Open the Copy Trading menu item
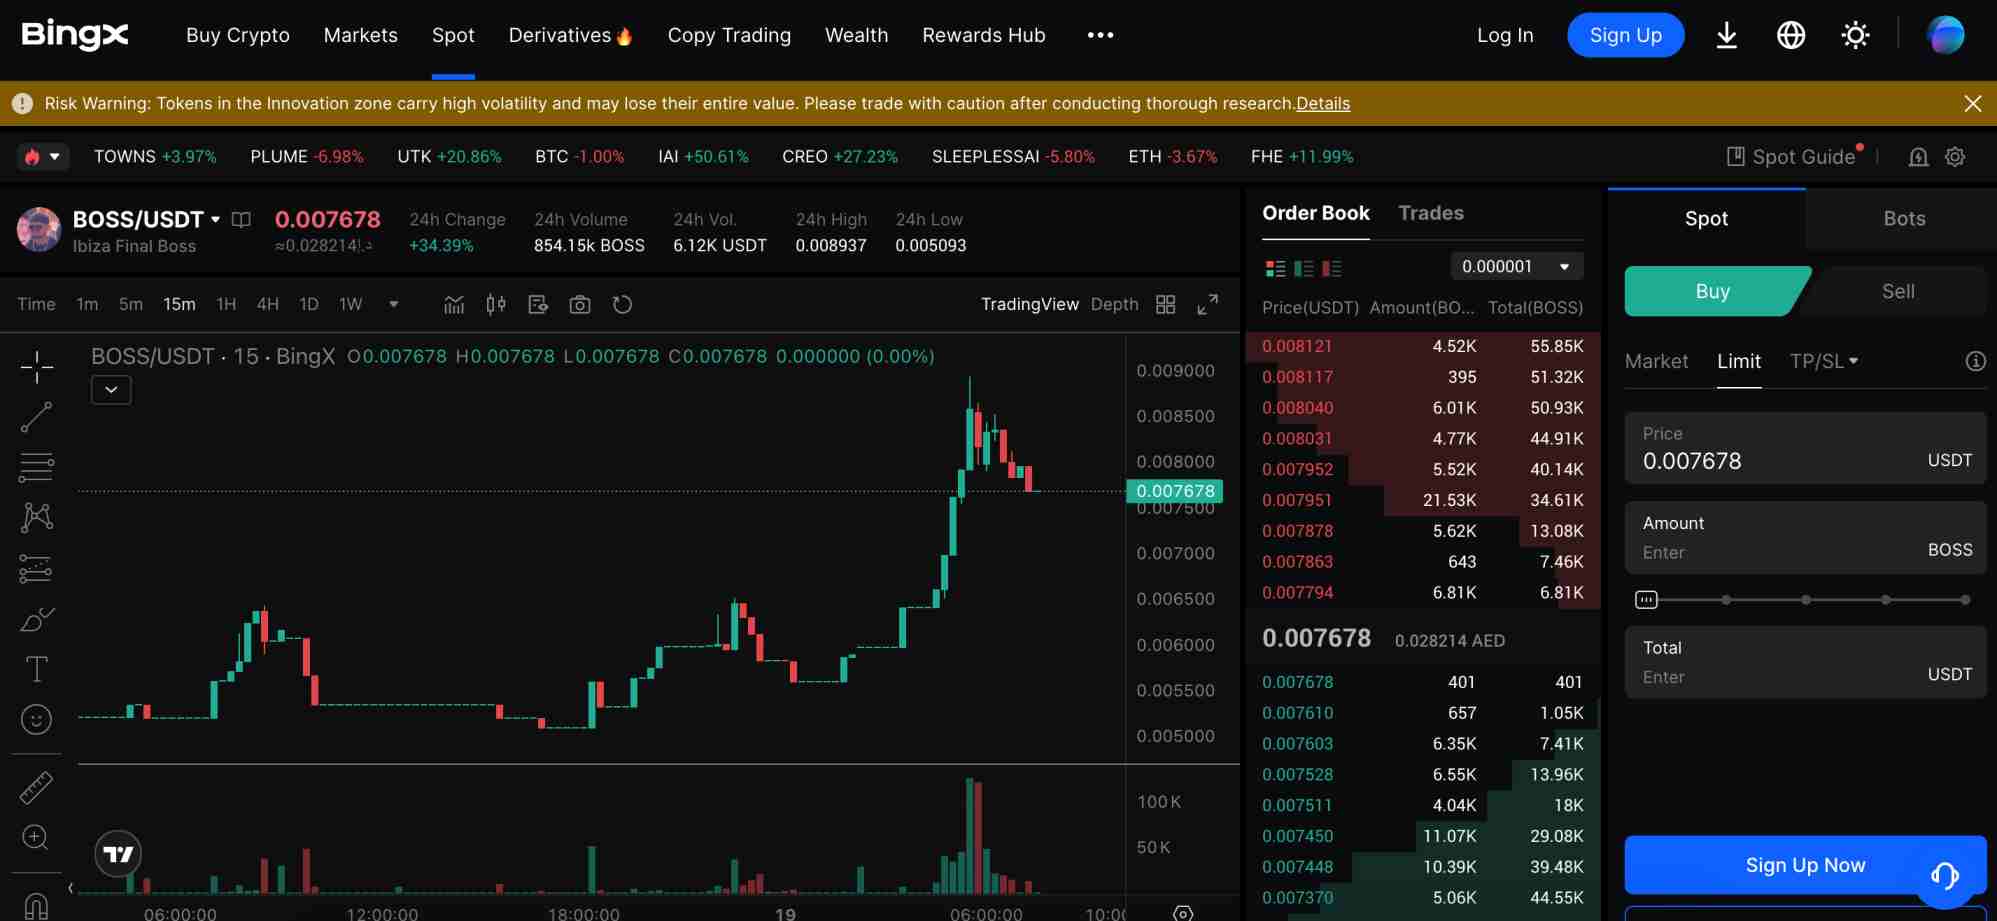This screenshot has width=1997, height=921. (x=729, y=35)
